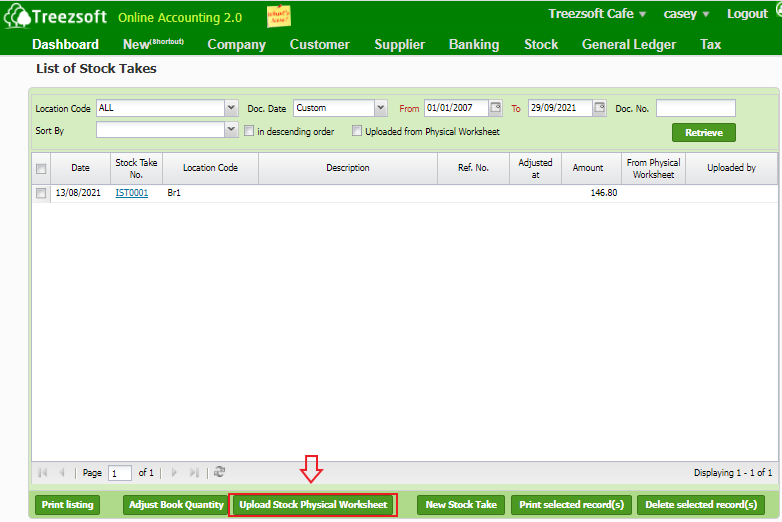The width and height of the screenshot is (782, 522).
Task: Enable the in descending order checkbox
Action: [x=249, y=131]
